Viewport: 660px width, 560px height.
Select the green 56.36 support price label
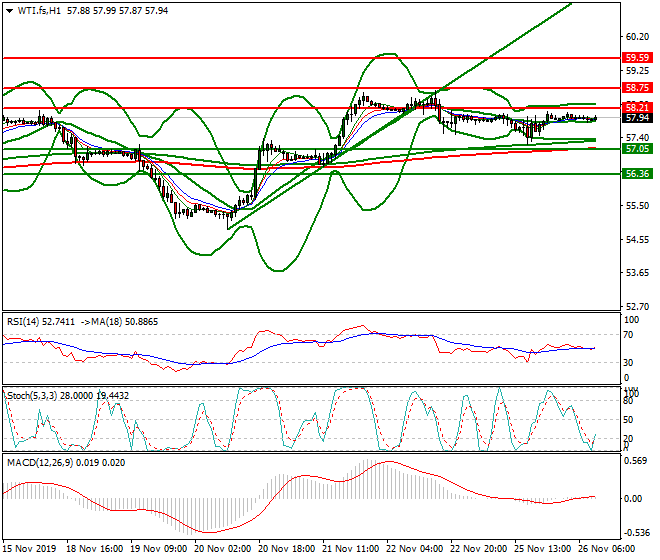click(x=637, y=174)
